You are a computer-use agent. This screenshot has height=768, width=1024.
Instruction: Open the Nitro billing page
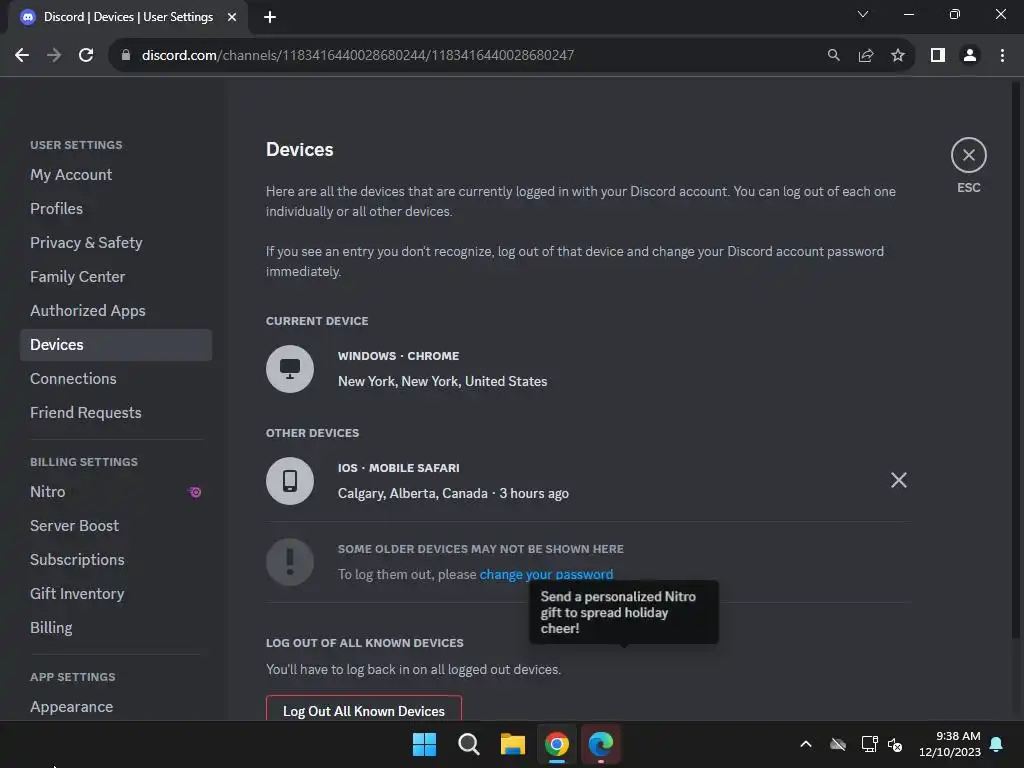tap(116, 492)
